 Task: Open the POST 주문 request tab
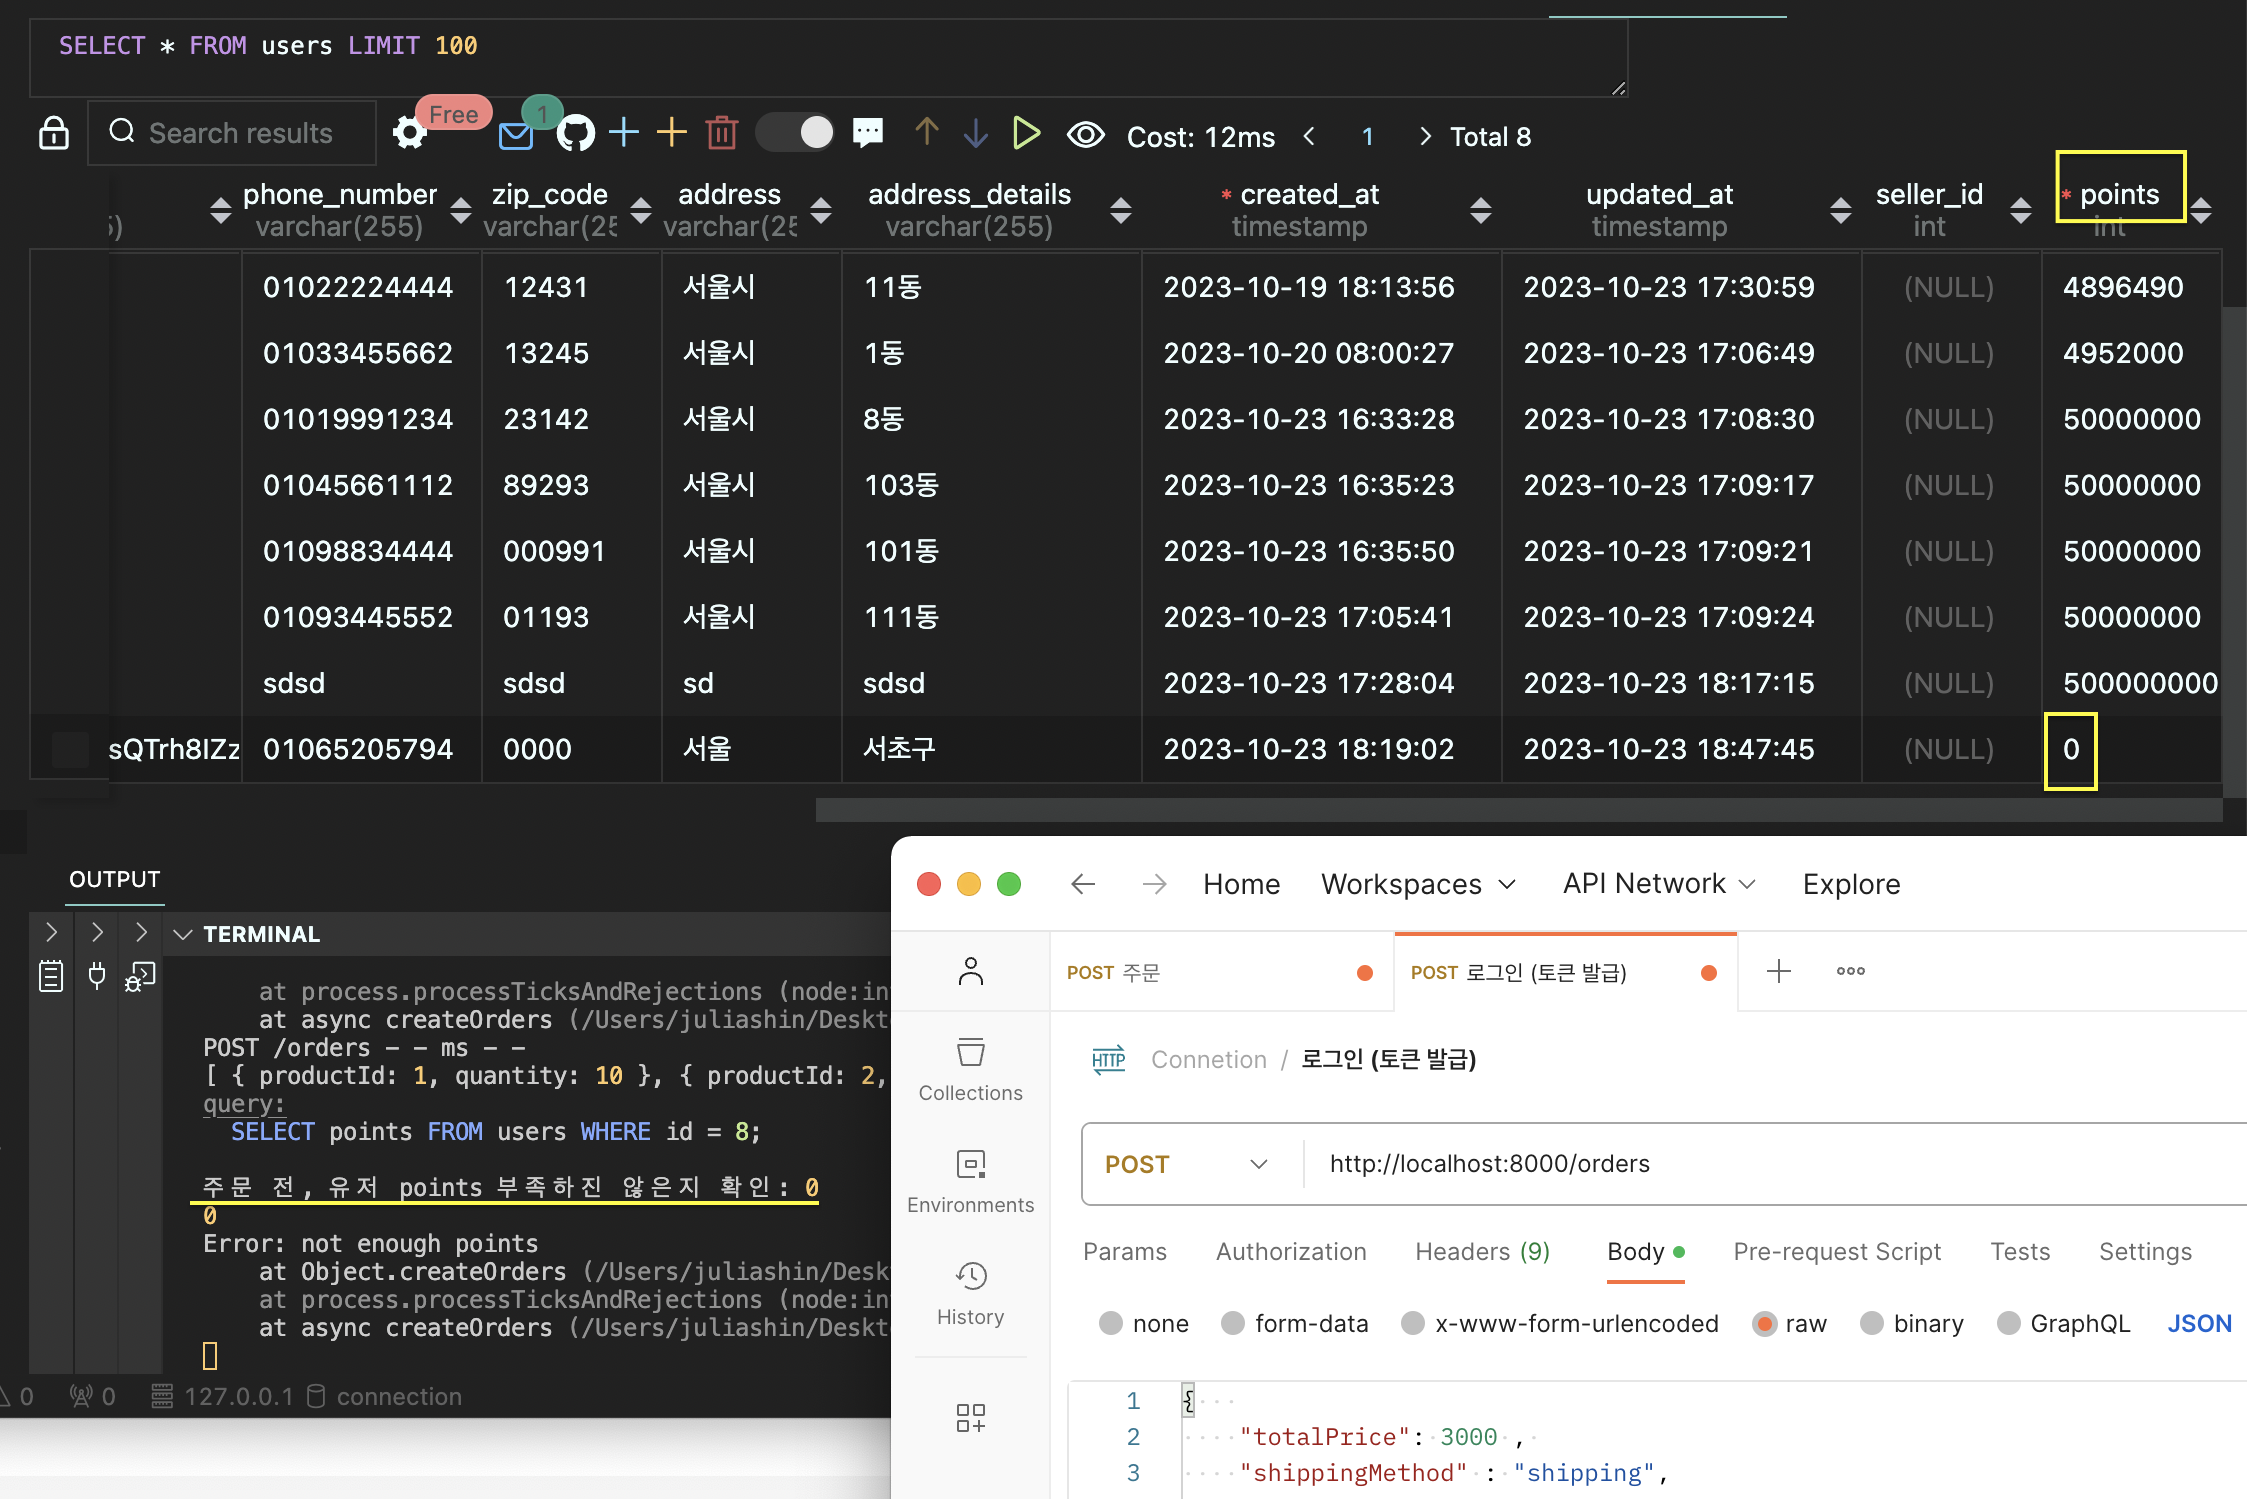(x=1114, y=972)
